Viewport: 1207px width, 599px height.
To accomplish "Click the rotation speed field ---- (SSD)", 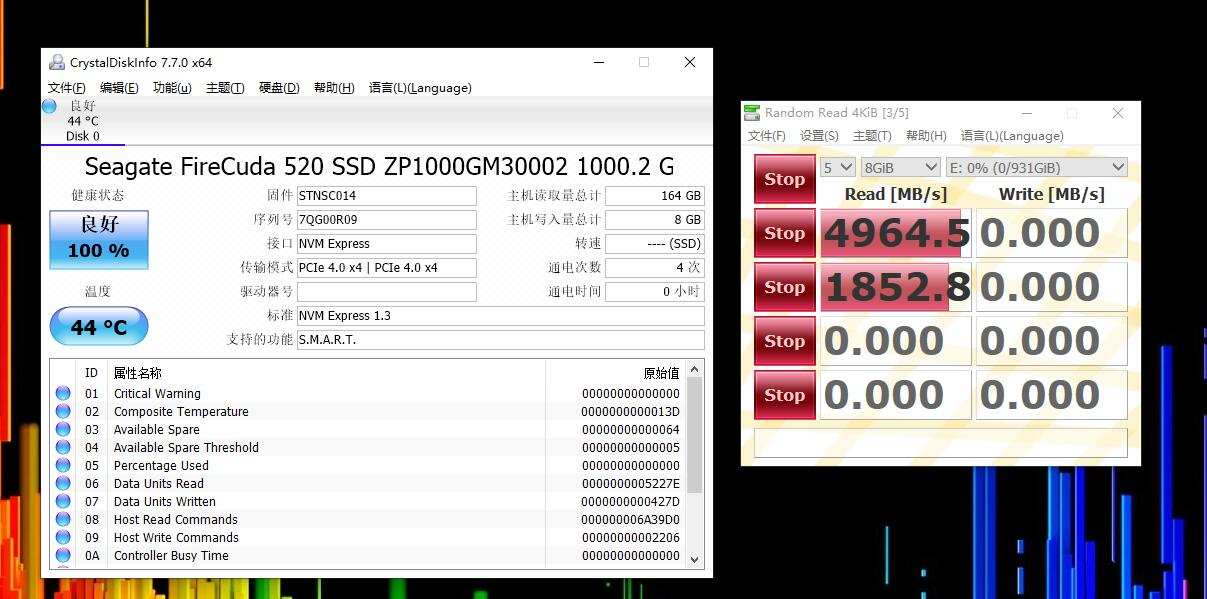I will coord(655,244).
